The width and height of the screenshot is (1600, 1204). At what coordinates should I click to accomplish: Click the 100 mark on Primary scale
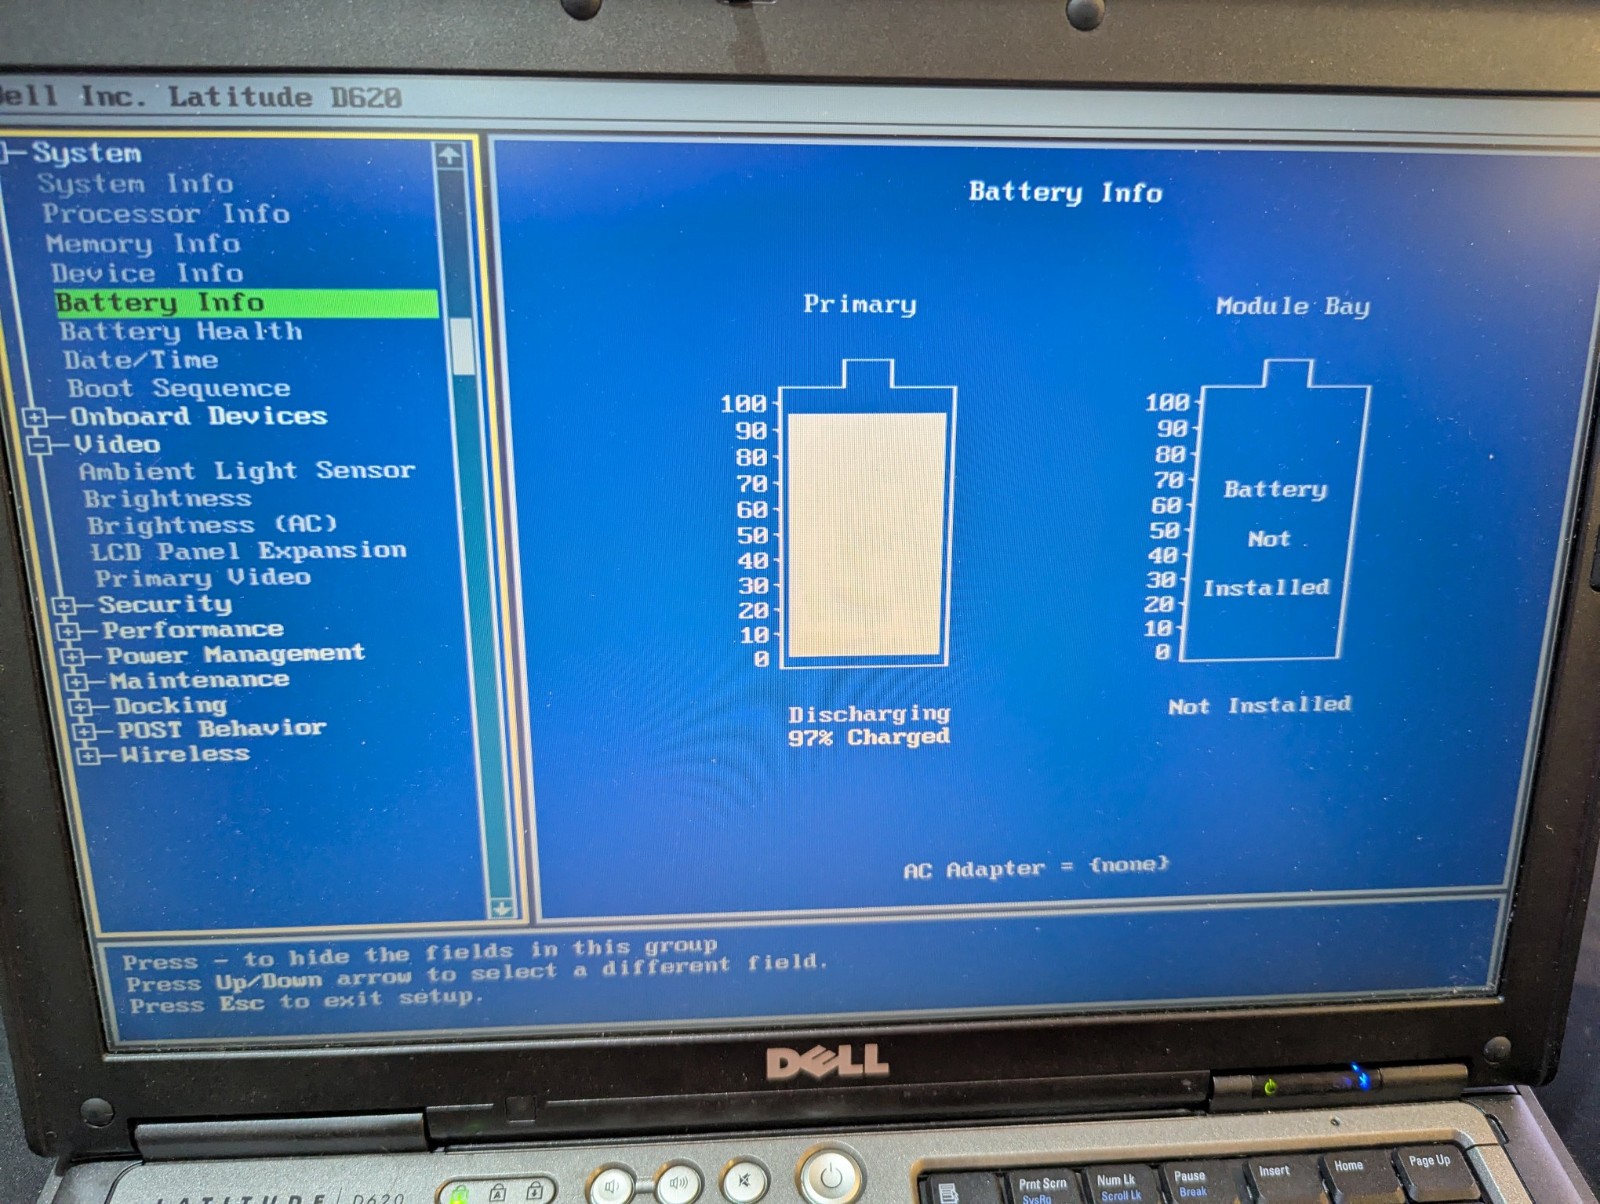point(744,403)
